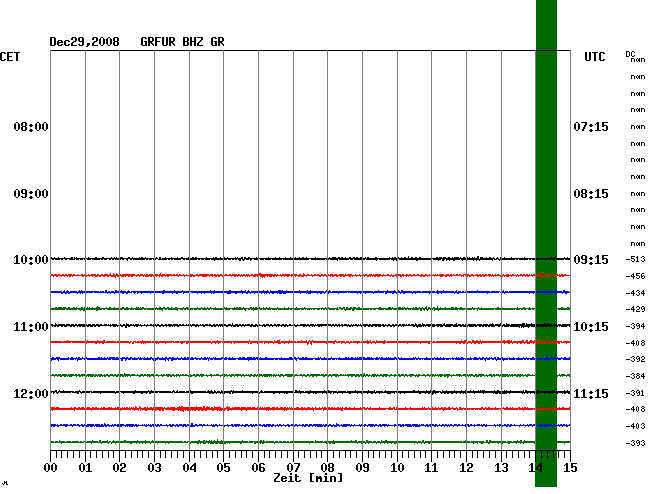Click the 11 minute axis label
The image size is (650, 494).
[x=432, y=468]
